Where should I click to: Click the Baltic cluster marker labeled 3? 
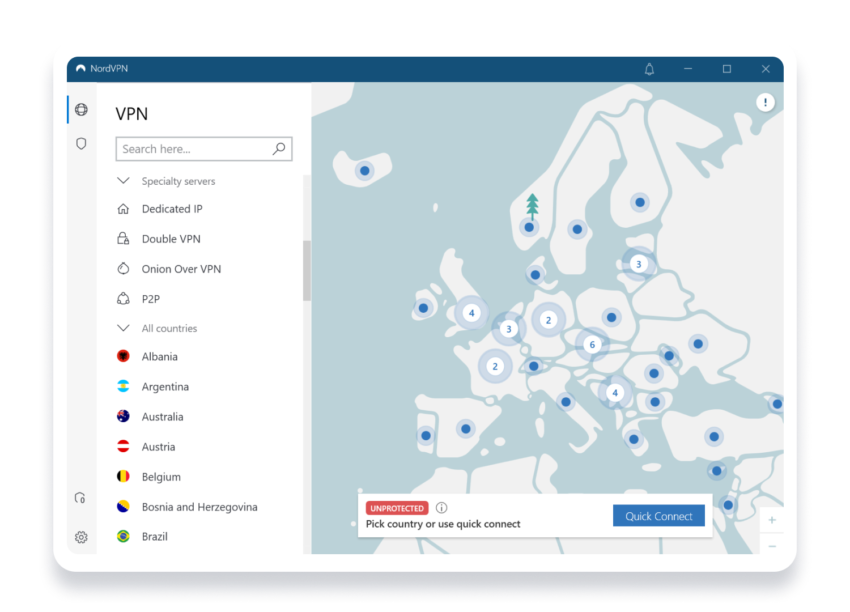[639, 264]
